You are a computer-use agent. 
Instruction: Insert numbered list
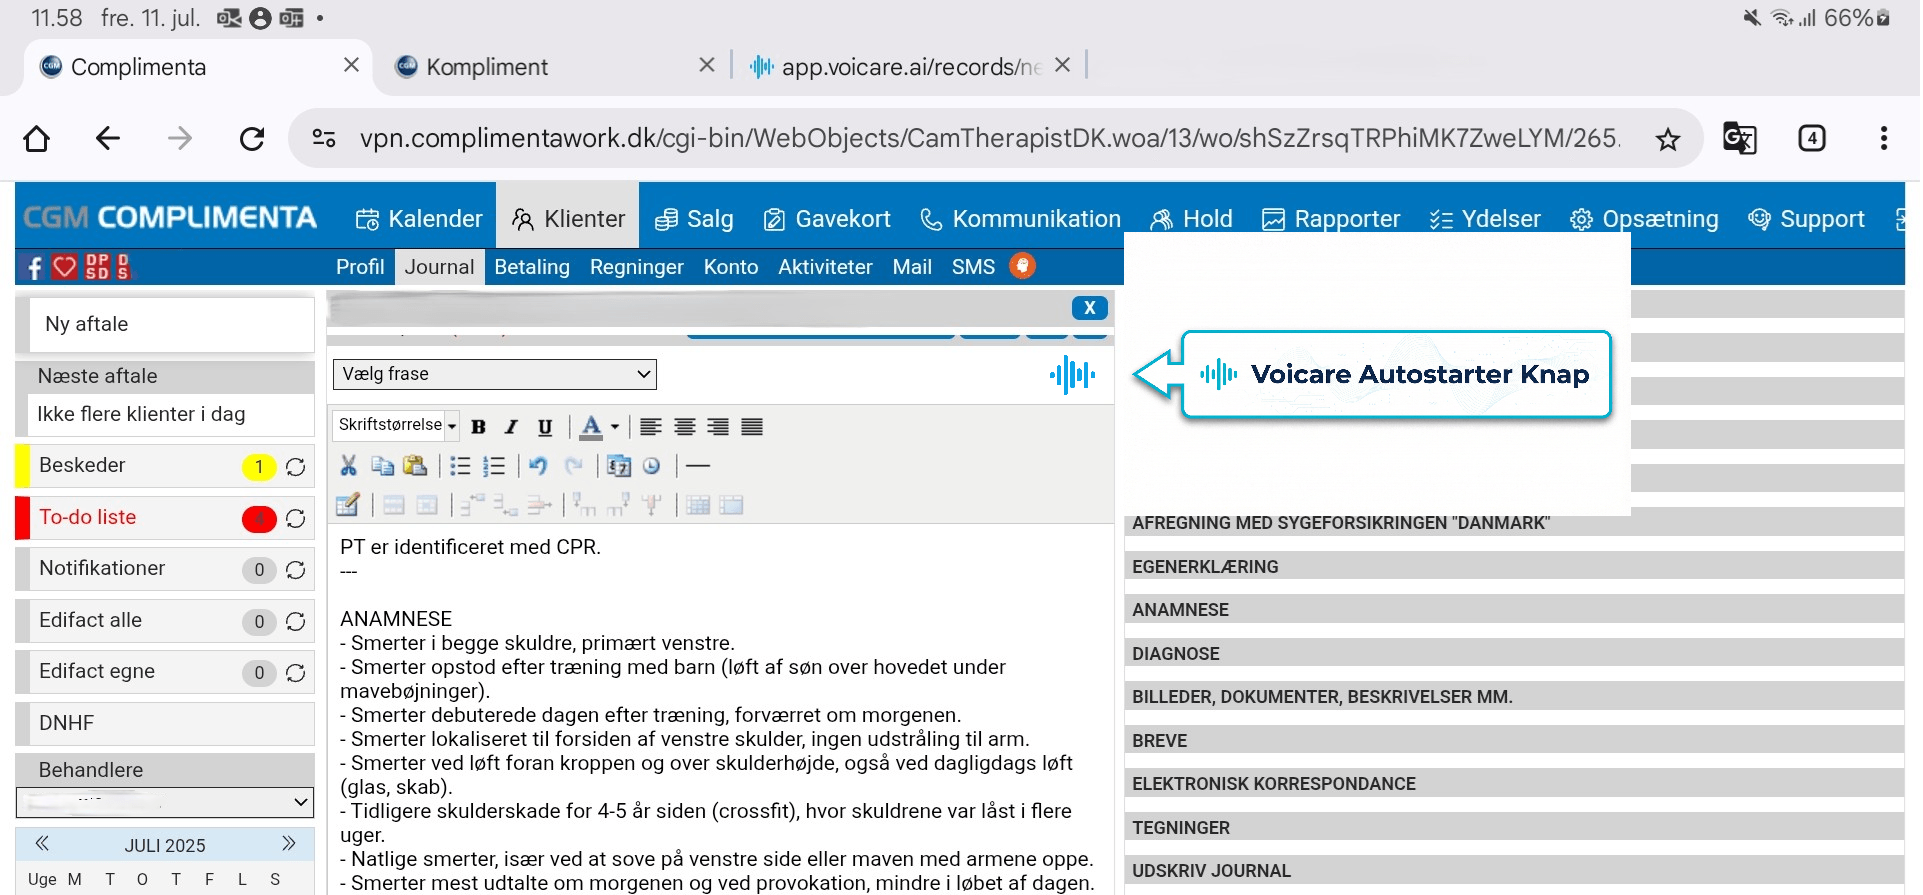[494, 465]
